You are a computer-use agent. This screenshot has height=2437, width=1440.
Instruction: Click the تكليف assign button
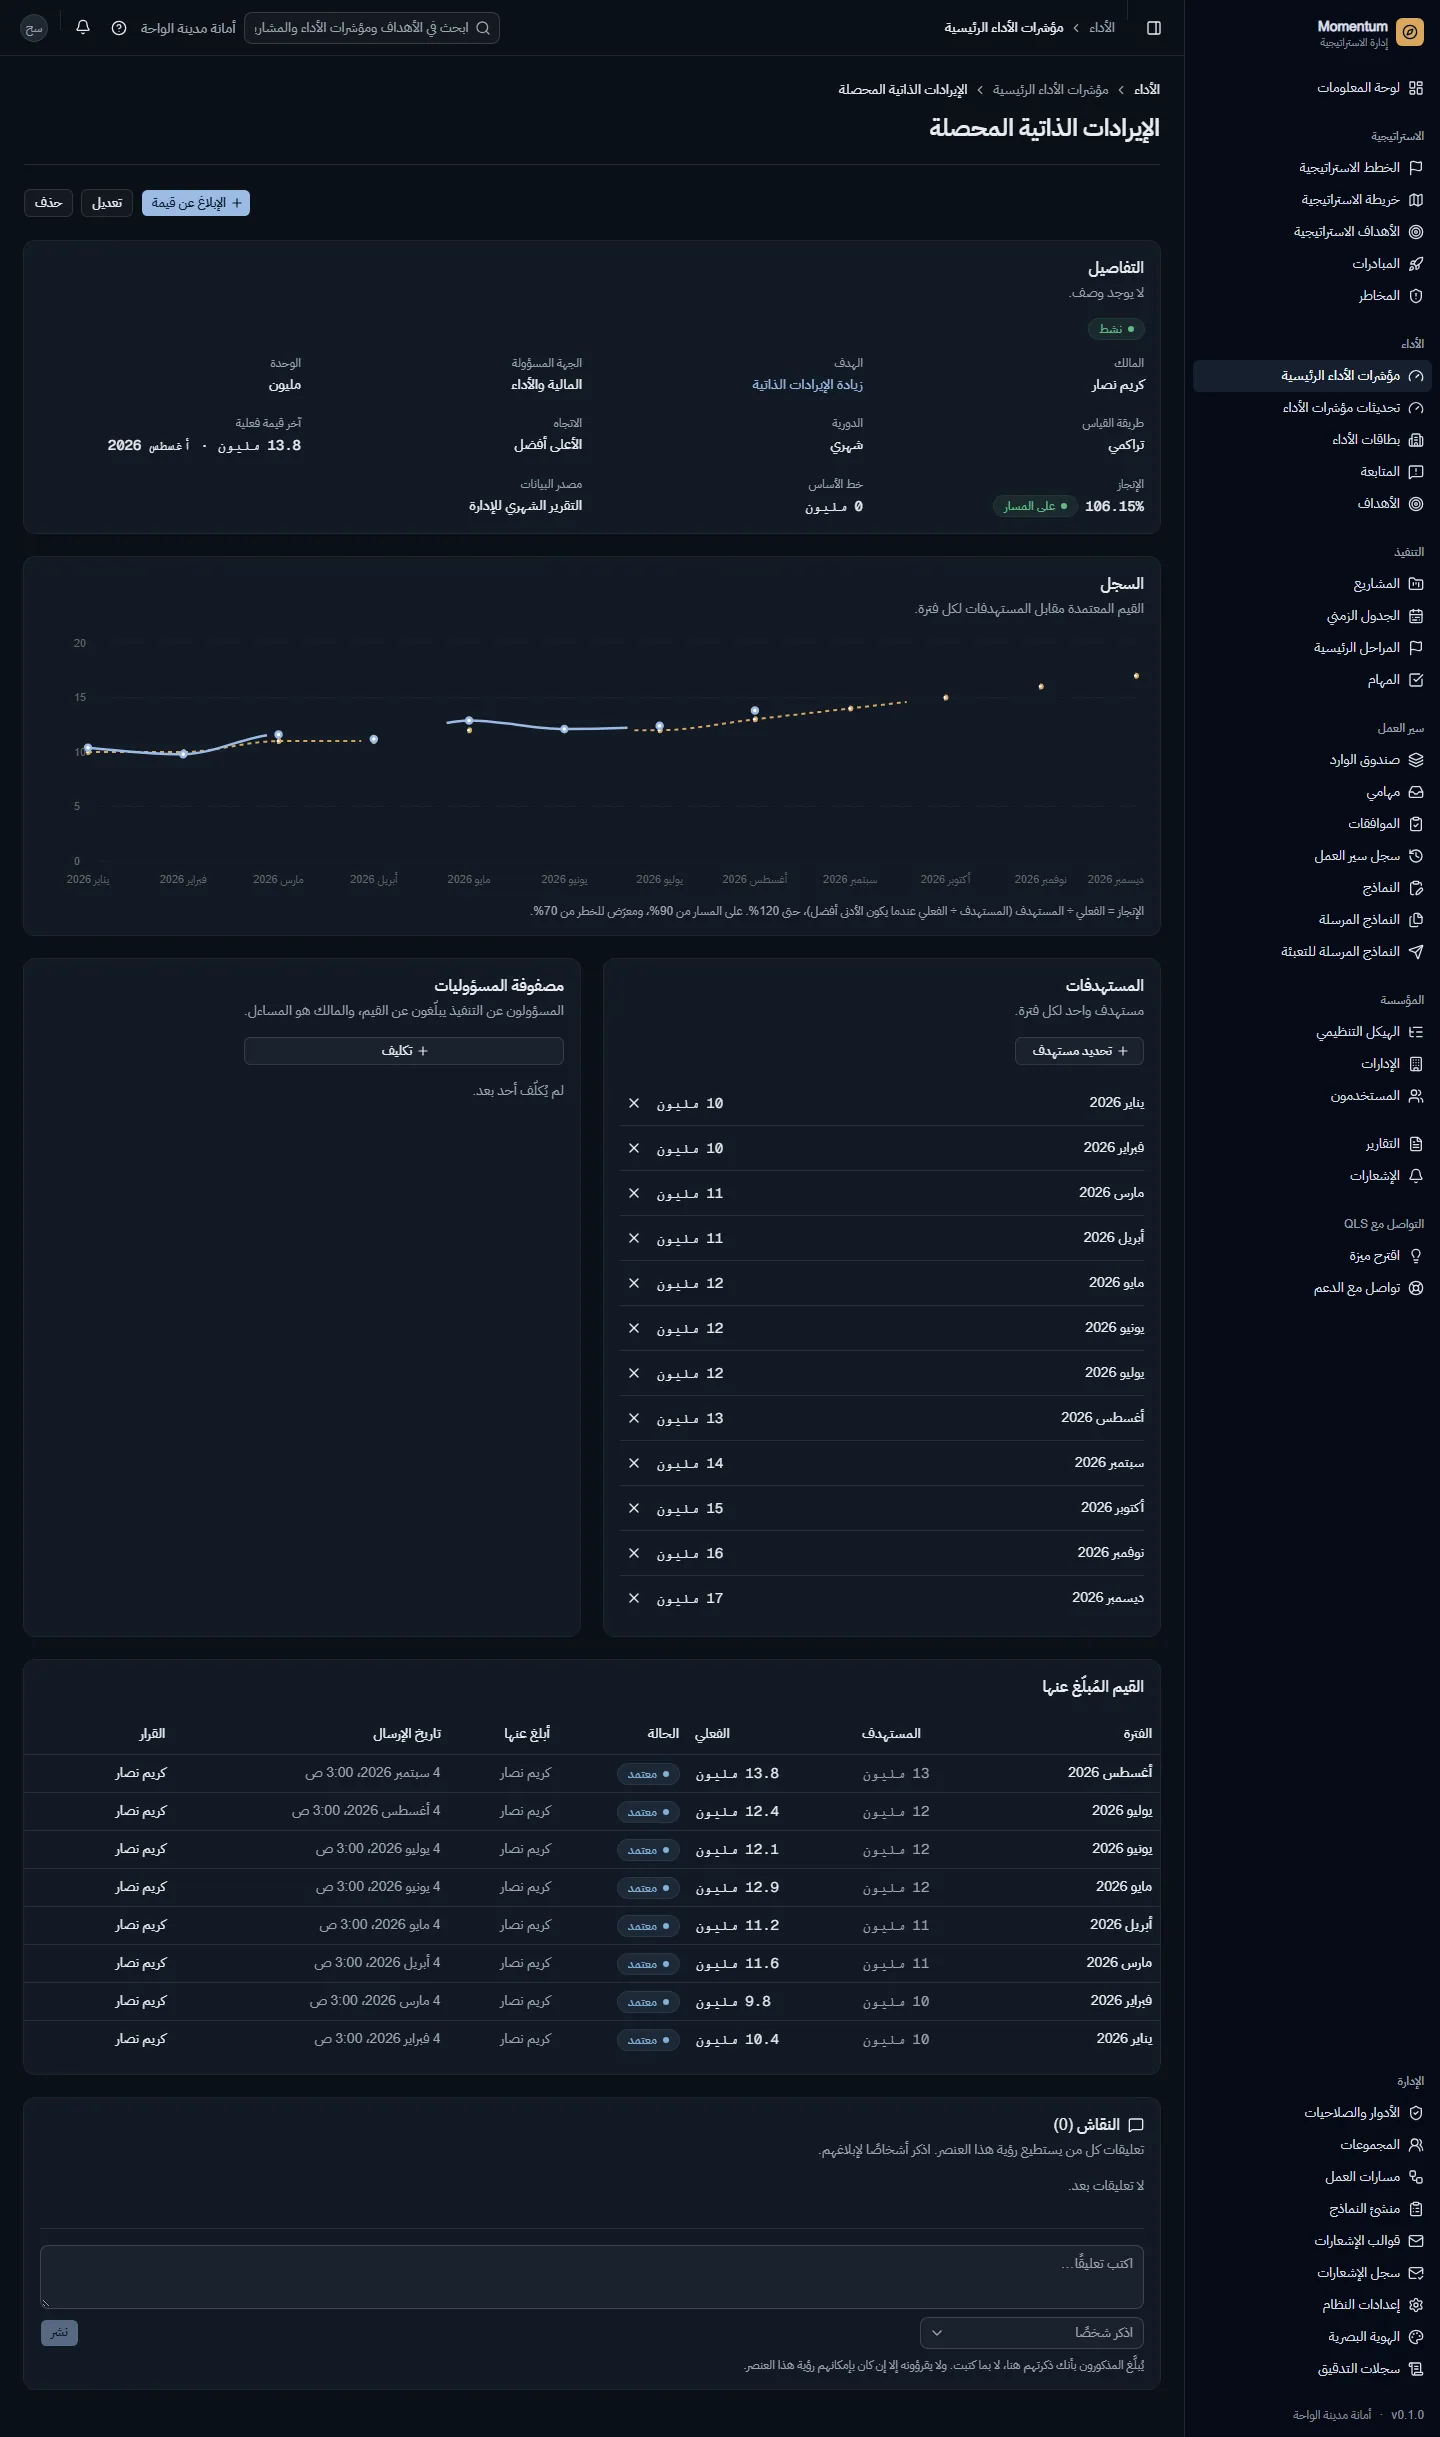404,1051
